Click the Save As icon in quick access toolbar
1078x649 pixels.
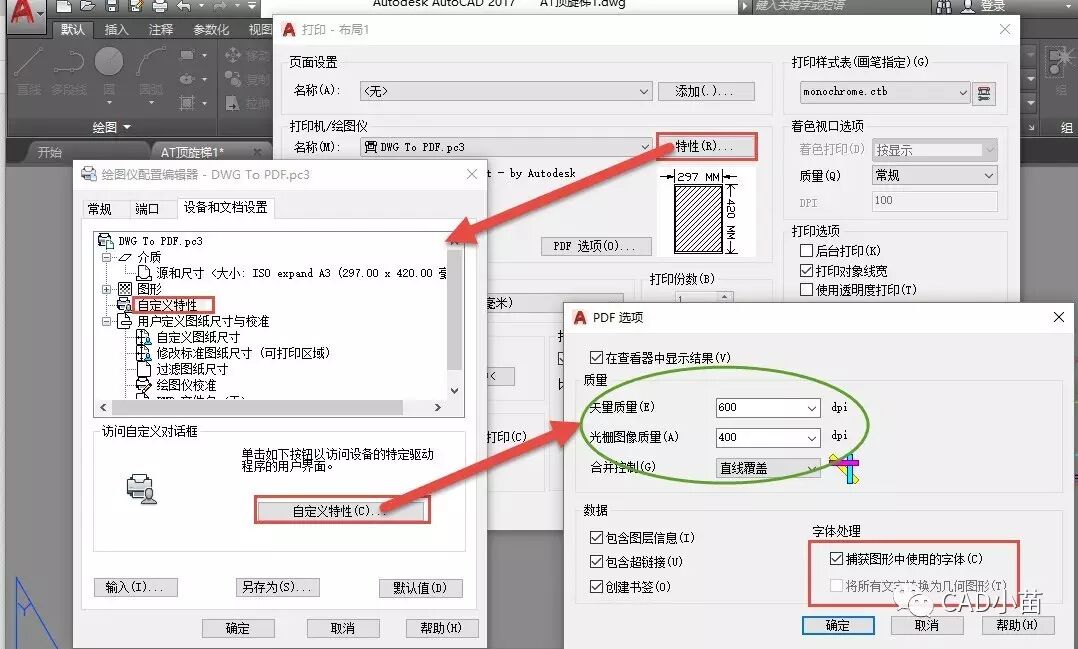(x=135, y=6)
